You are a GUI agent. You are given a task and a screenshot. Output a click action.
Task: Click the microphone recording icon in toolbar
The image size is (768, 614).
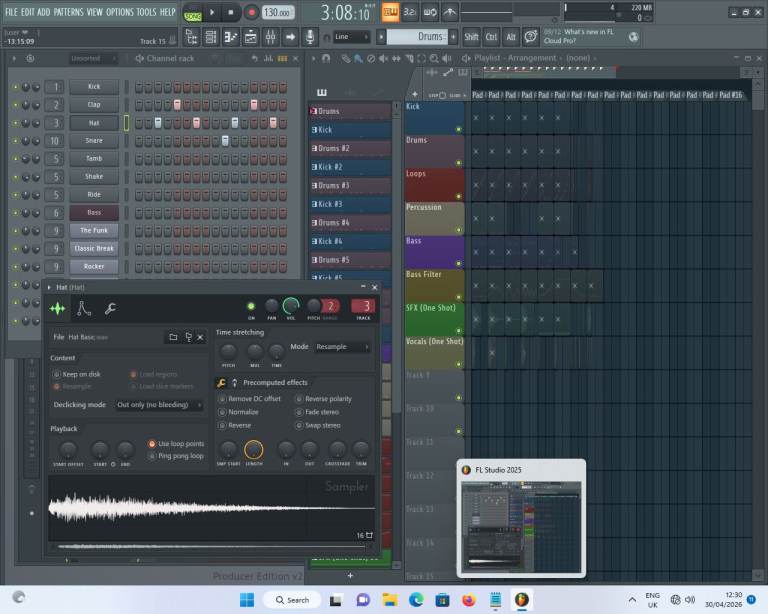[311, 37]
